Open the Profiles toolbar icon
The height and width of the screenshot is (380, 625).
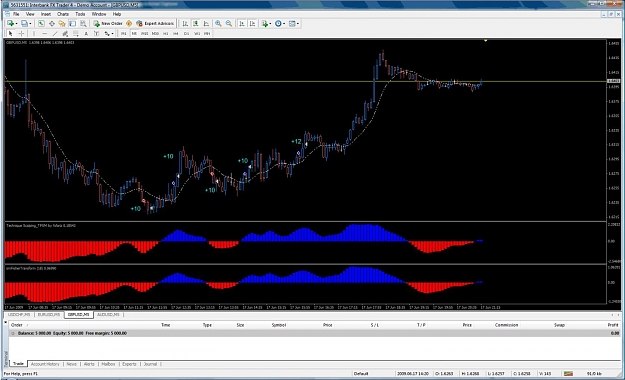pos(24,24)
